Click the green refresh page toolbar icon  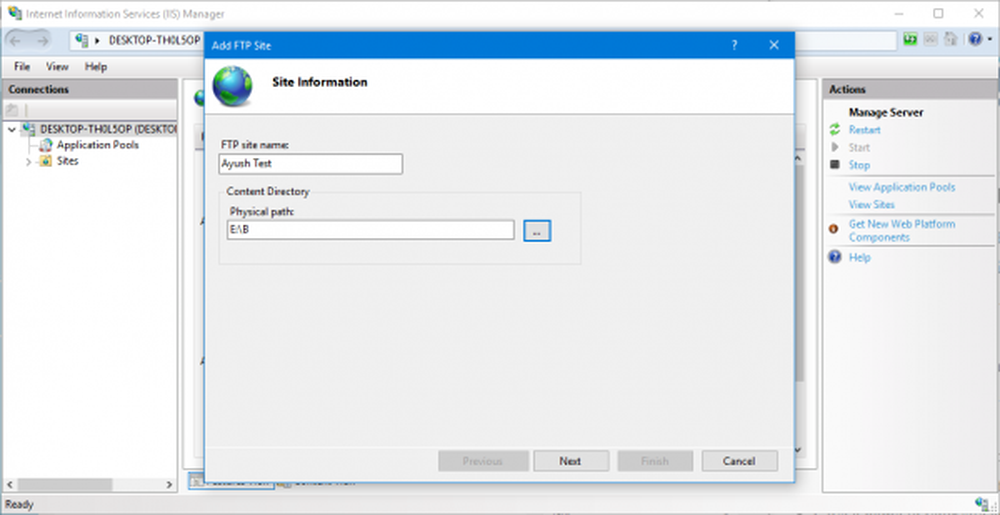coord(911,41)
